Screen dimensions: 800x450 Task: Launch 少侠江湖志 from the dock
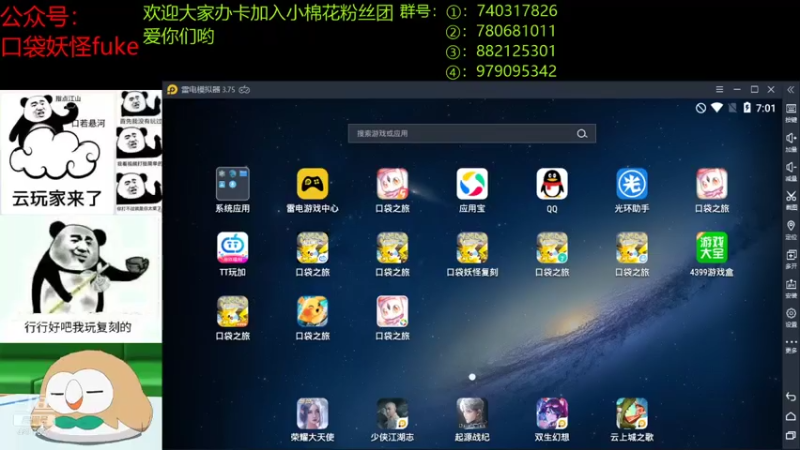point(392,414)
